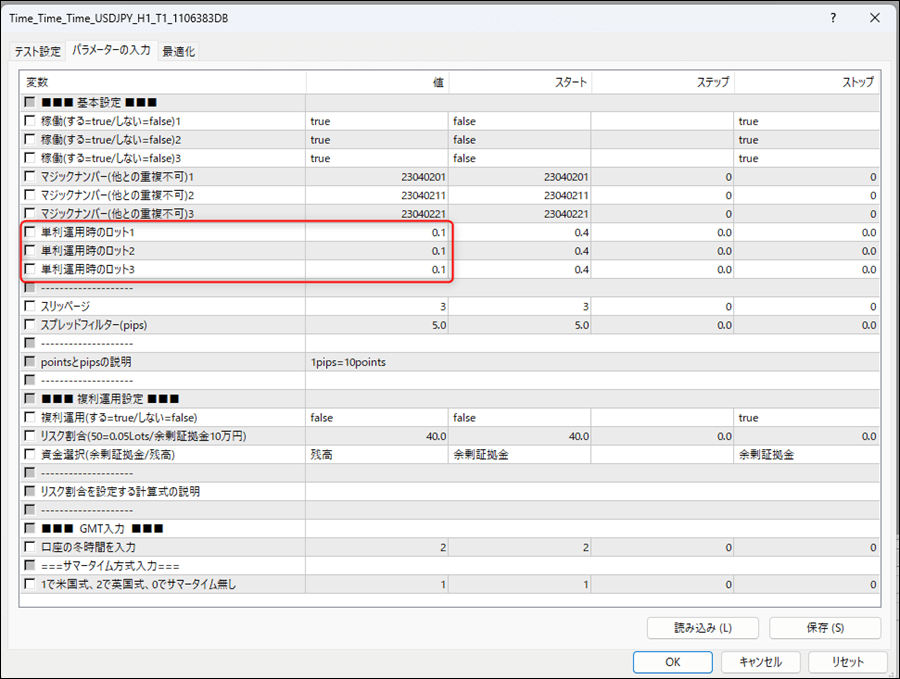The height and width of the screenshot is (679, 900).
Task: Check the 口座の冬時間を入力 checkbox
Action: [x=31, y=547]
